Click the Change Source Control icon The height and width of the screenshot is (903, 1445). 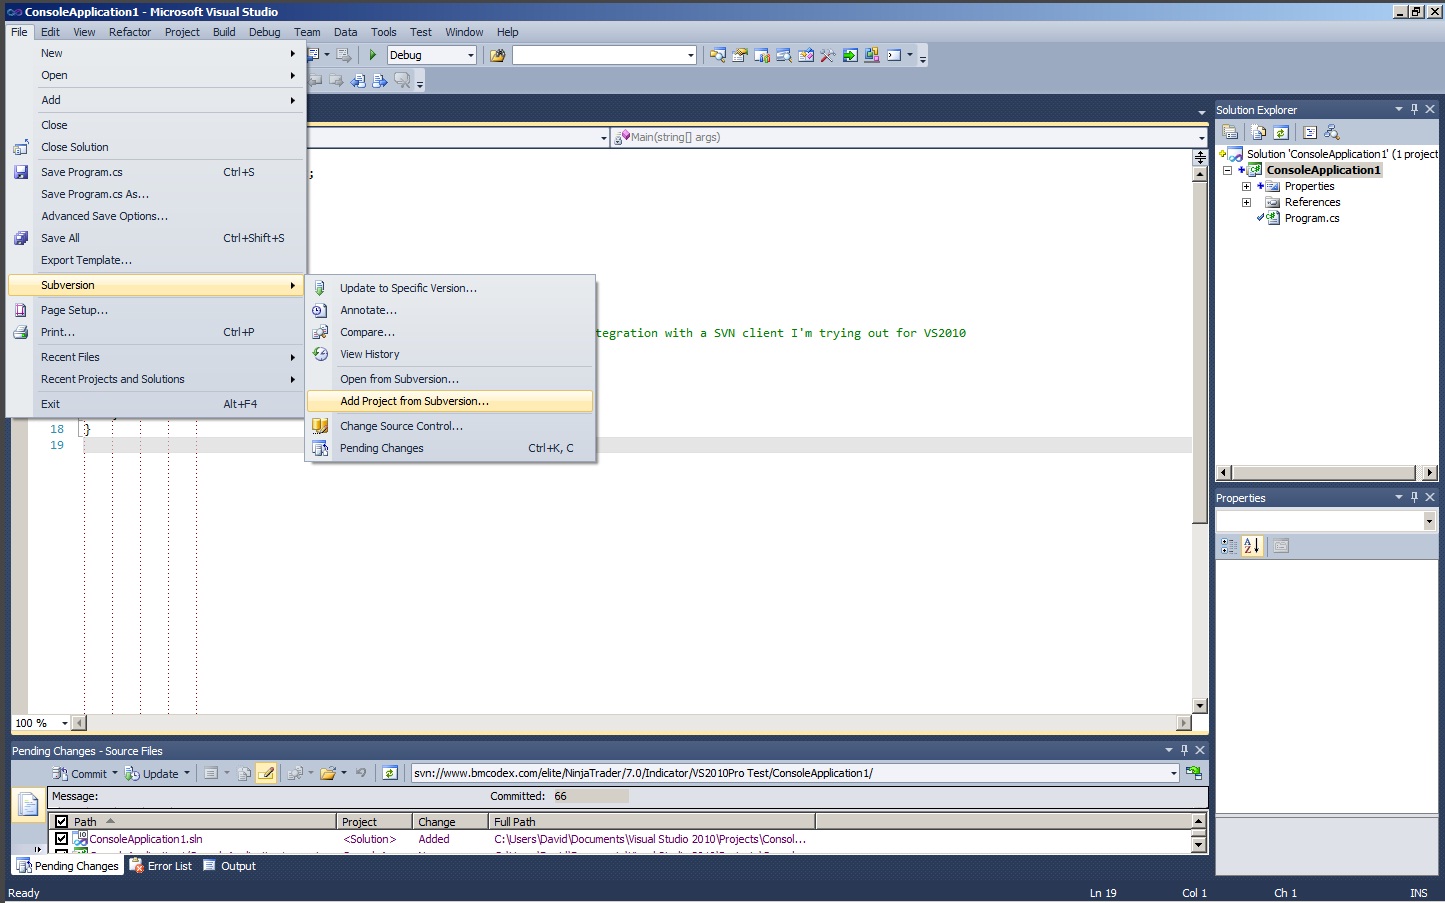tap(320, 426)
